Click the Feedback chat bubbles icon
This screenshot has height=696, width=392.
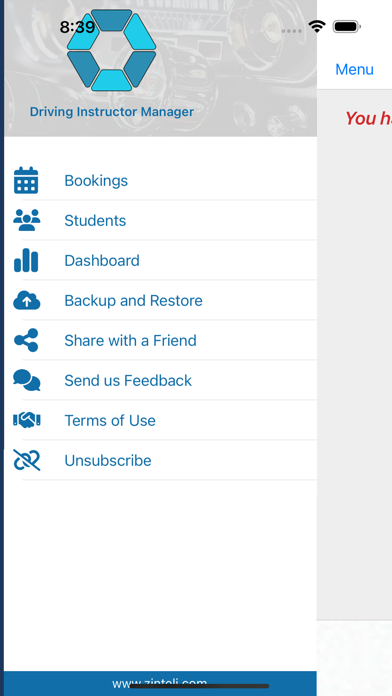(27, 380)
